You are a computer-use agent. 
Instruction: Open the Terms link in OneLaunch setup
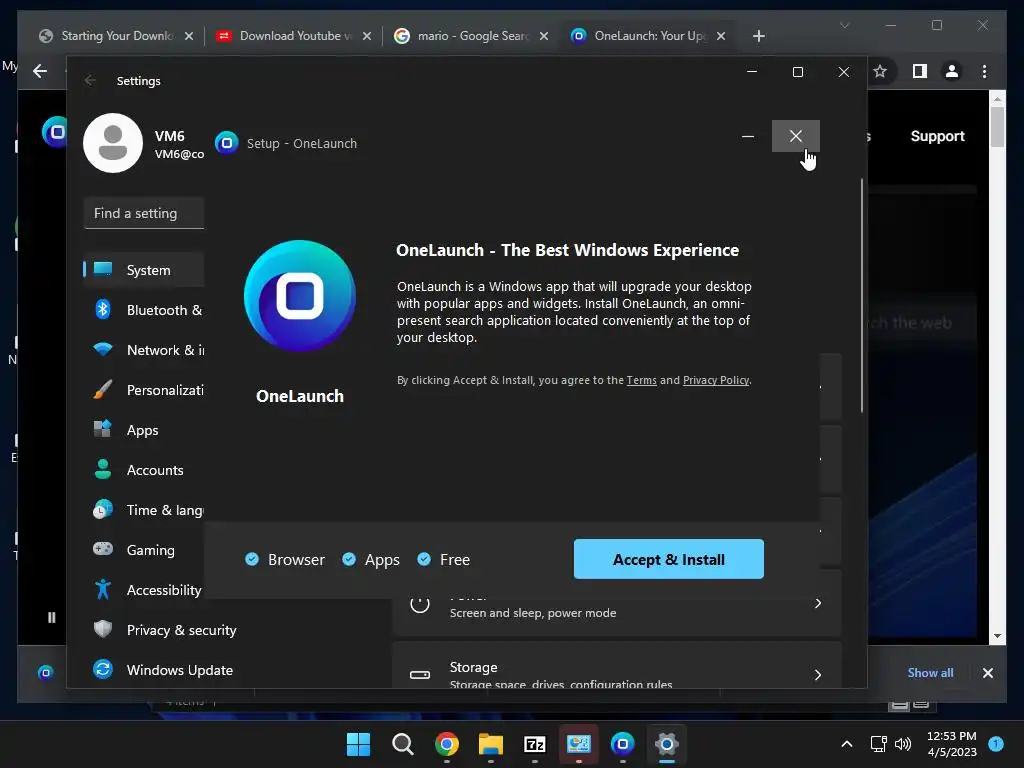coord(641,380)
